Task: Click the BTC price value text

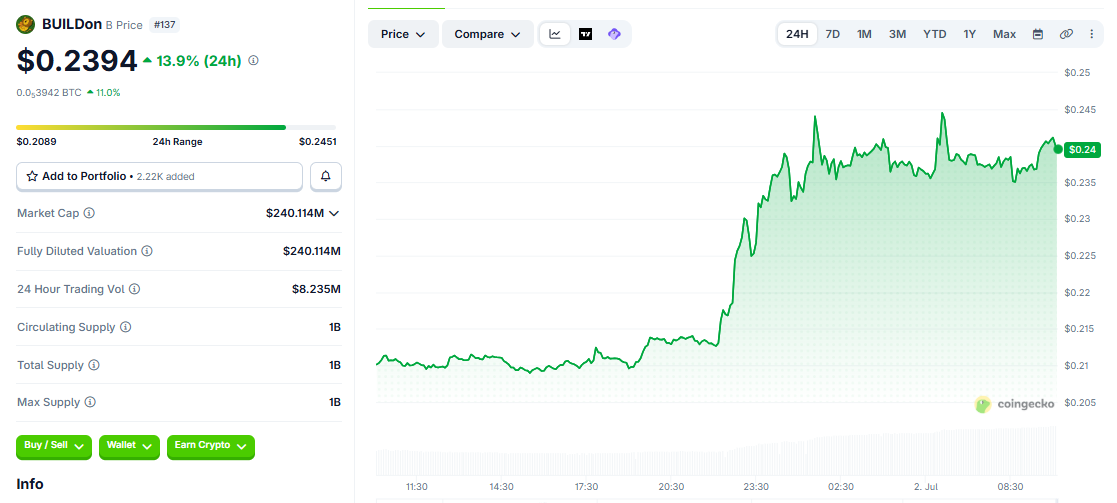Action: pyautogui.click(x=48, y=93)
